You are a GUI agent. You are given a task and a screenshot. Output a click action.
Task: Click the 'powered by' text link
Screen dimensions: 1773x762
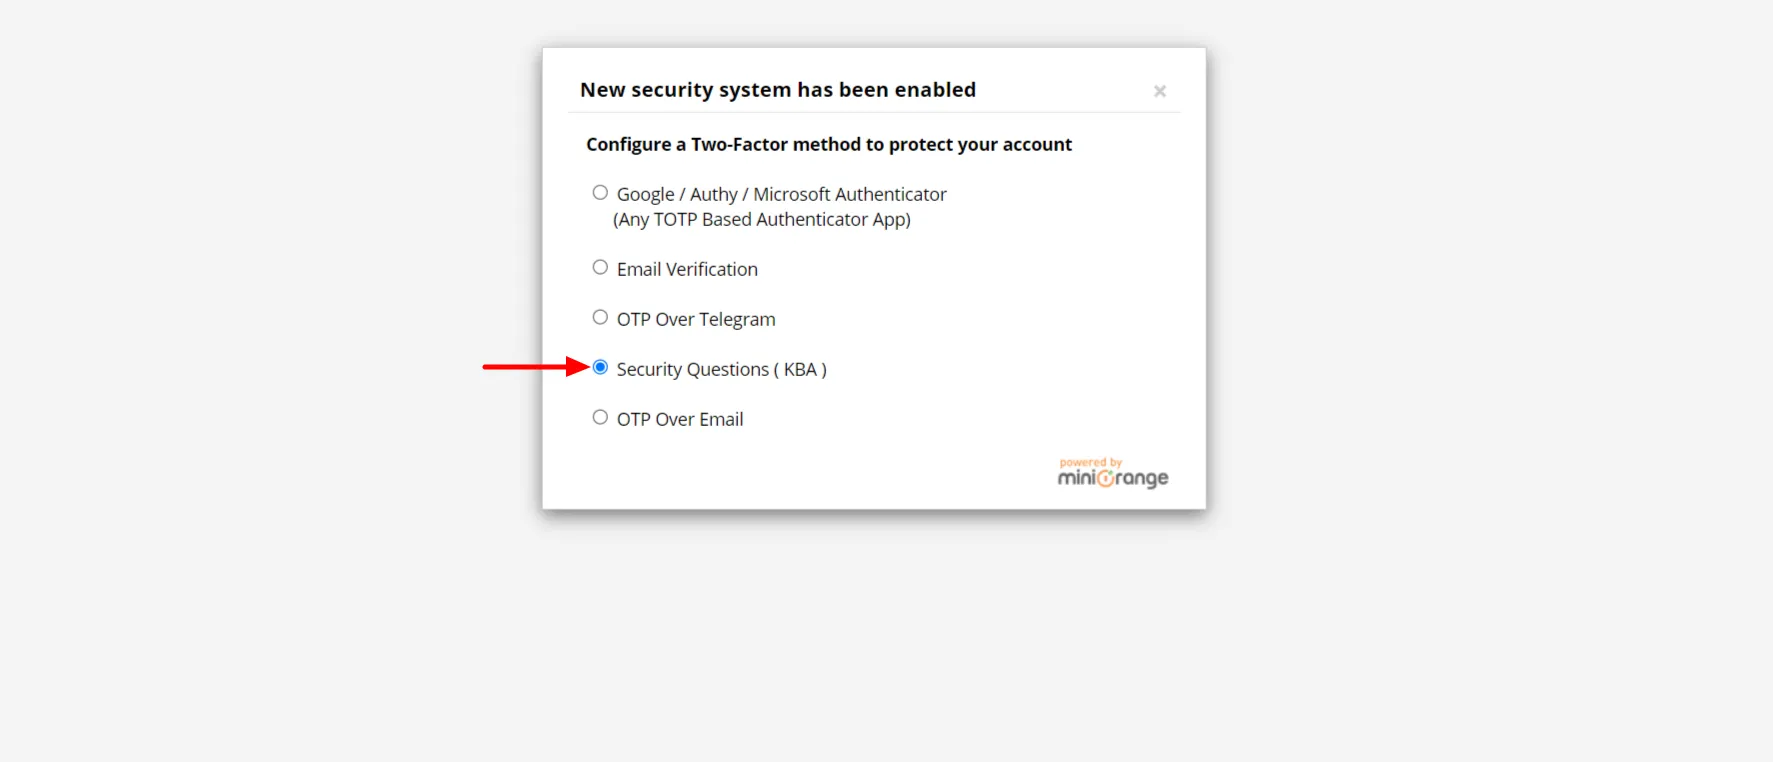(x=1091, y=462)
